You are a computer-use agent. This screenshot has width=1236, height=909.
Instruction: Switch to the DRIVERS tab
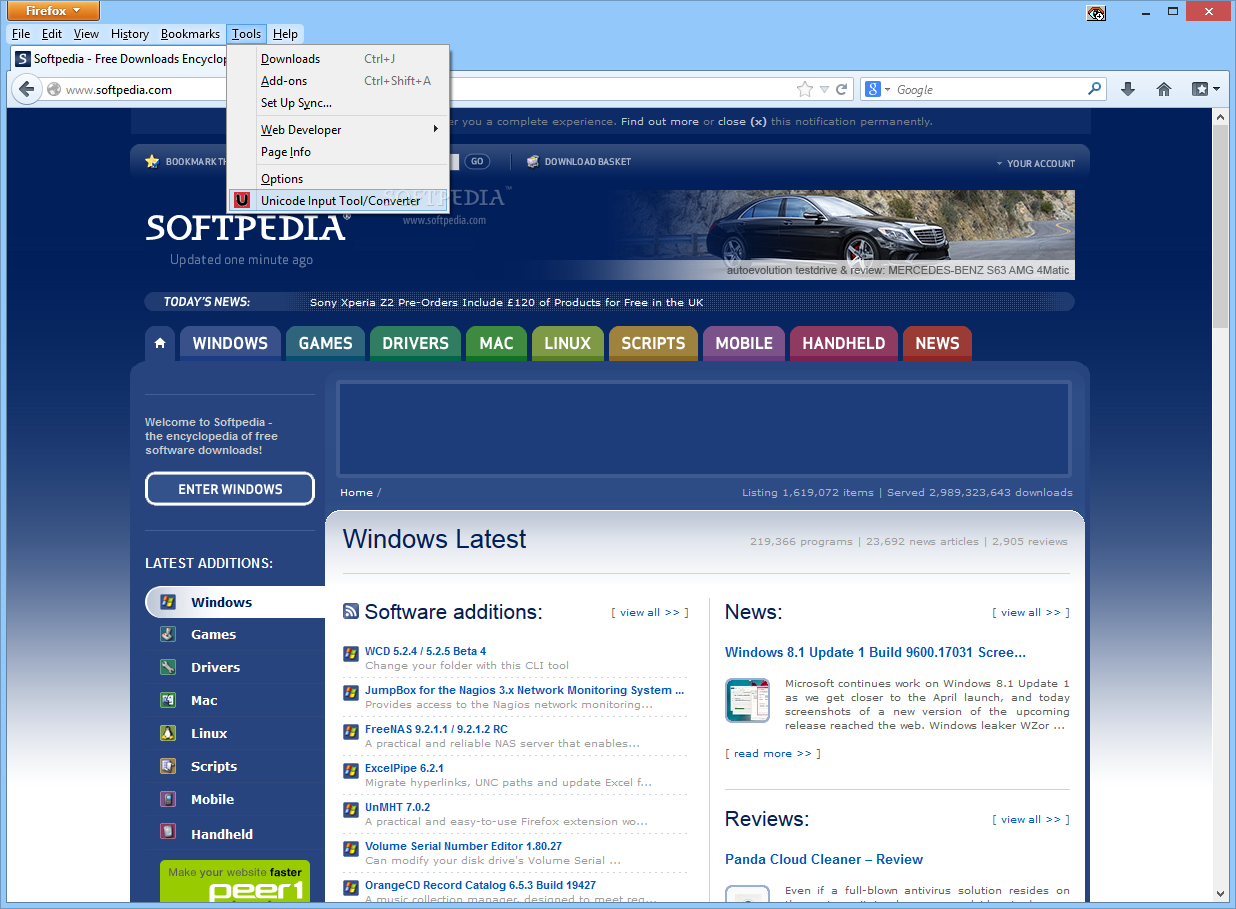415,343
